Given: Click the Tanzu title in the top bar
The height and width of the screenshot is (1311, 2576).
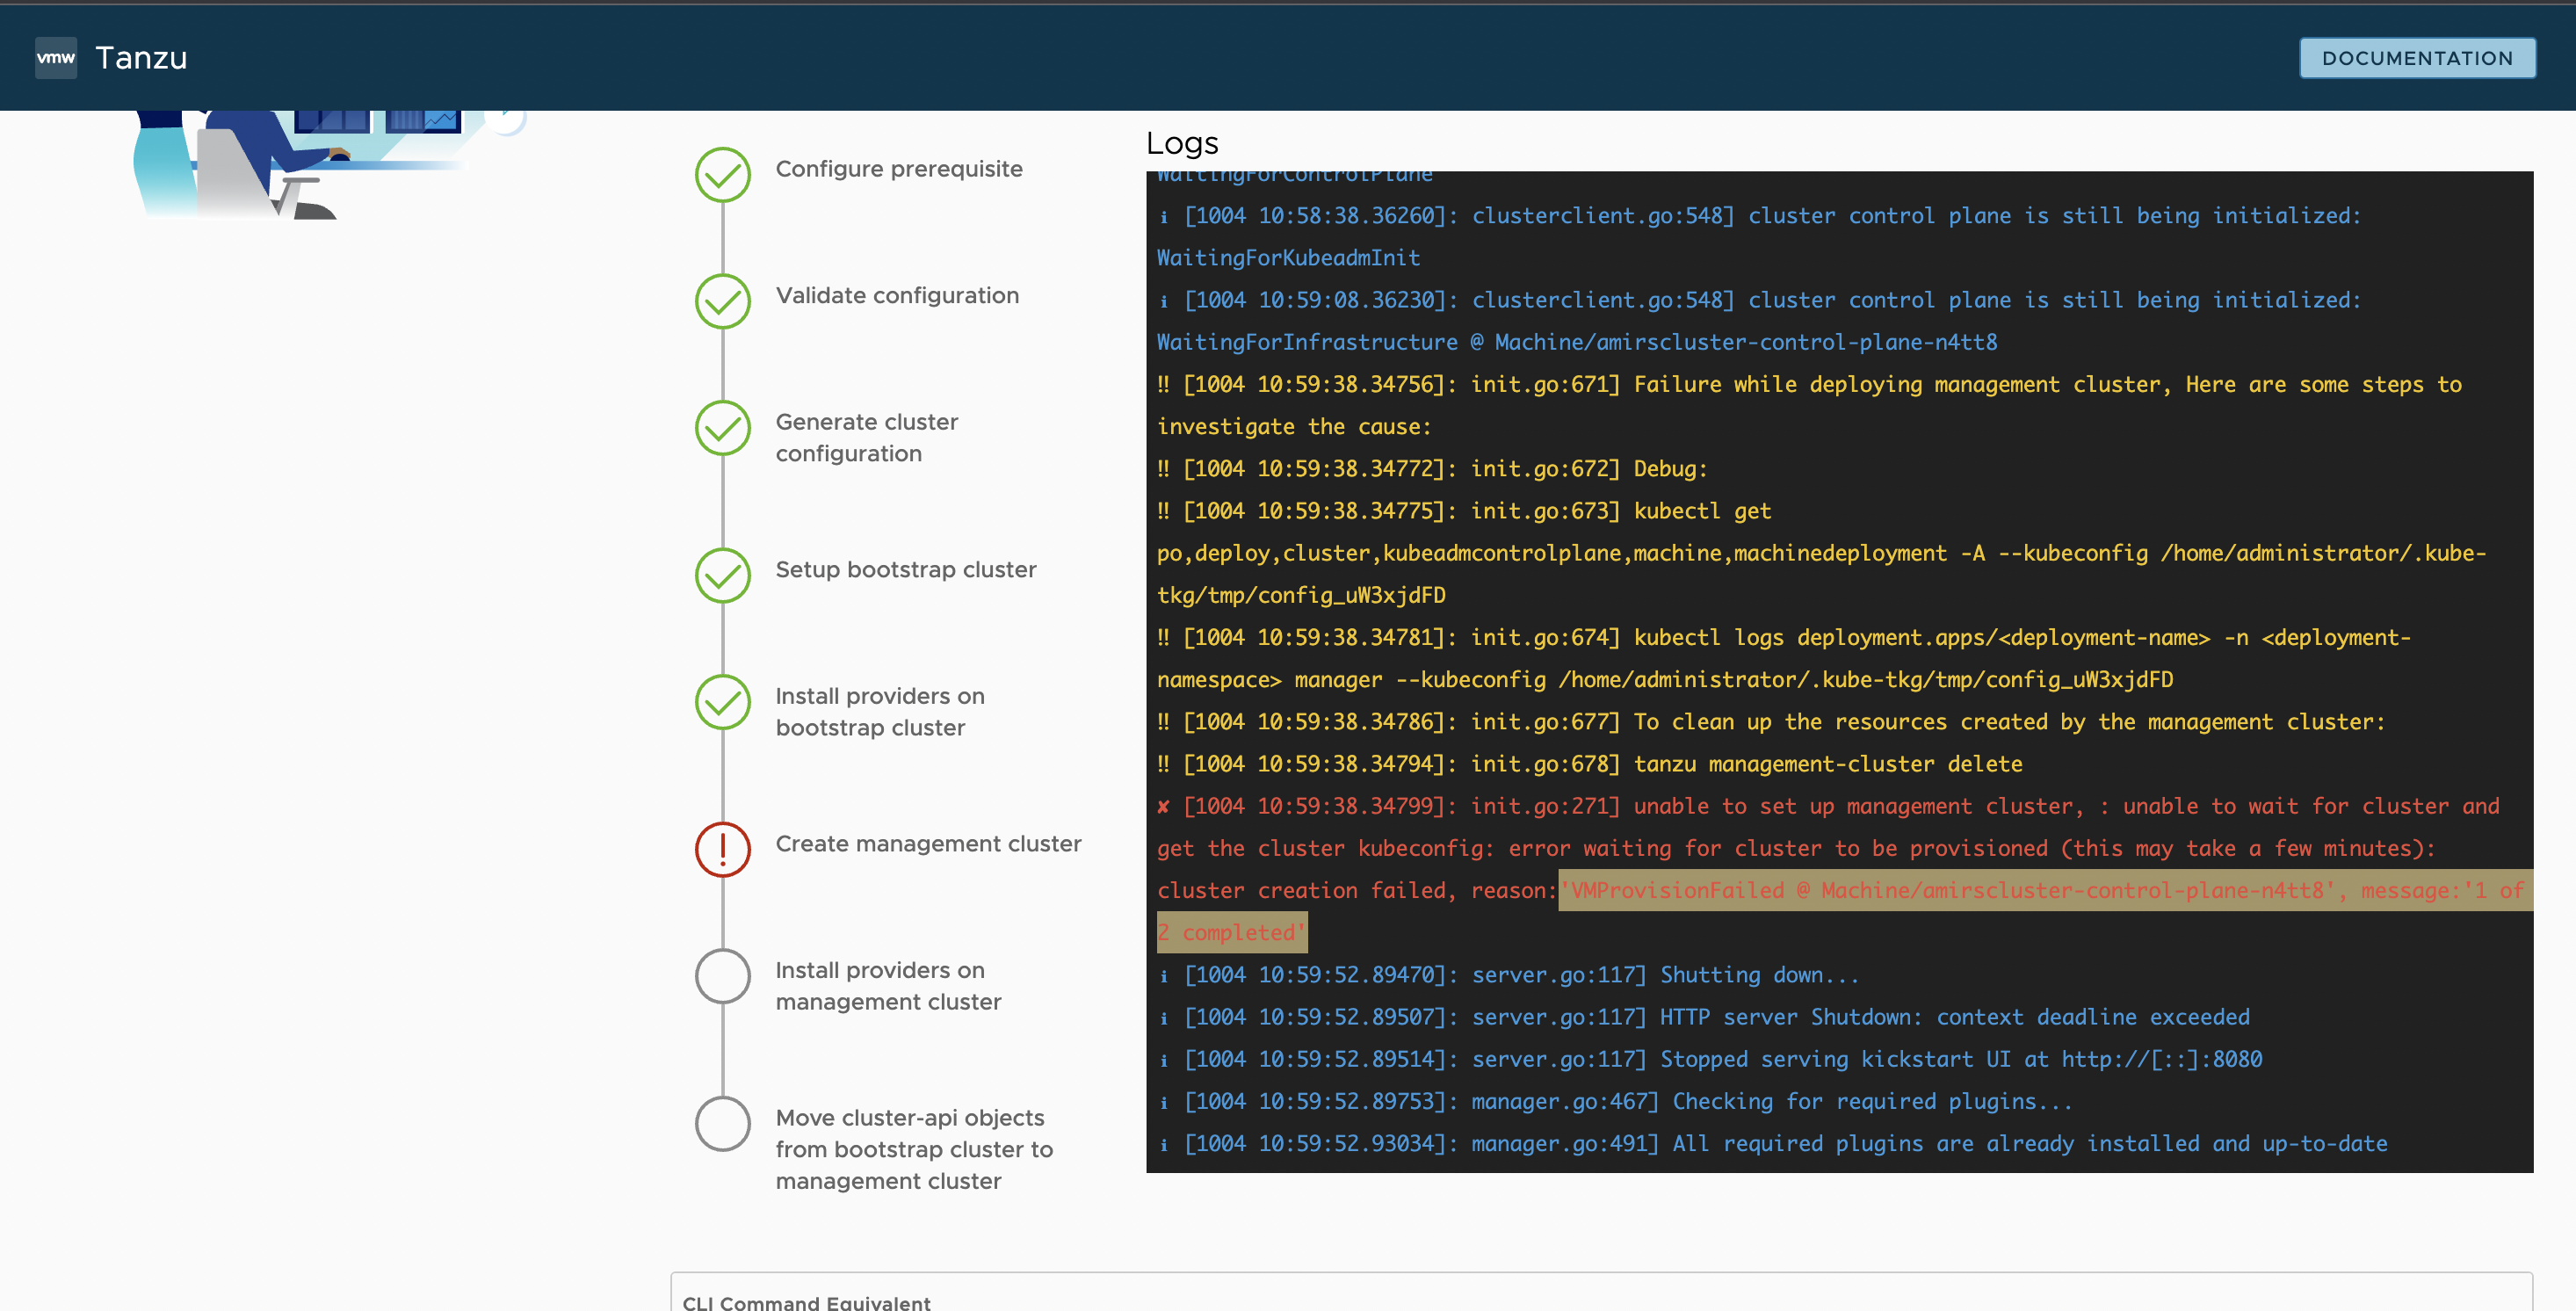Looking at the screenshot, I should [x=141, y=57].
